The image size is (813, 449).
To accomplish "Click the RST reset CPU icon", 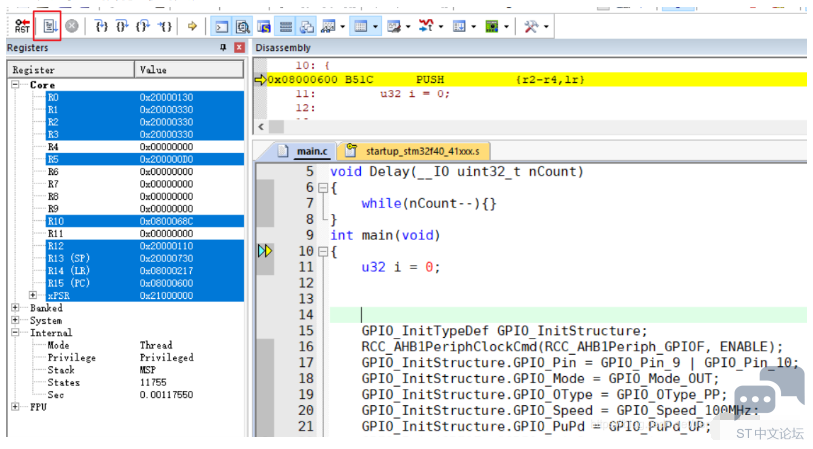I will 22,26.
